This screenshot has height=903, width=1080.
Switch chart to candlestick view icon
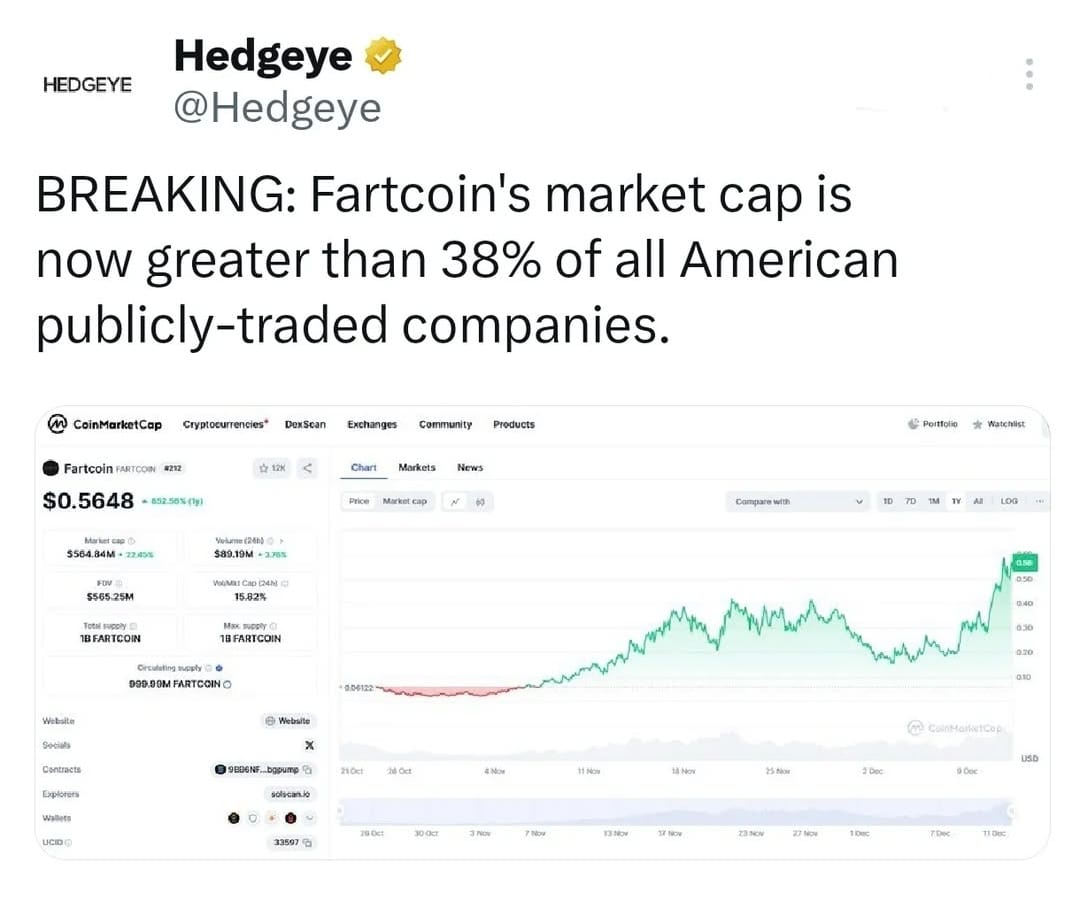coord(480,502)
